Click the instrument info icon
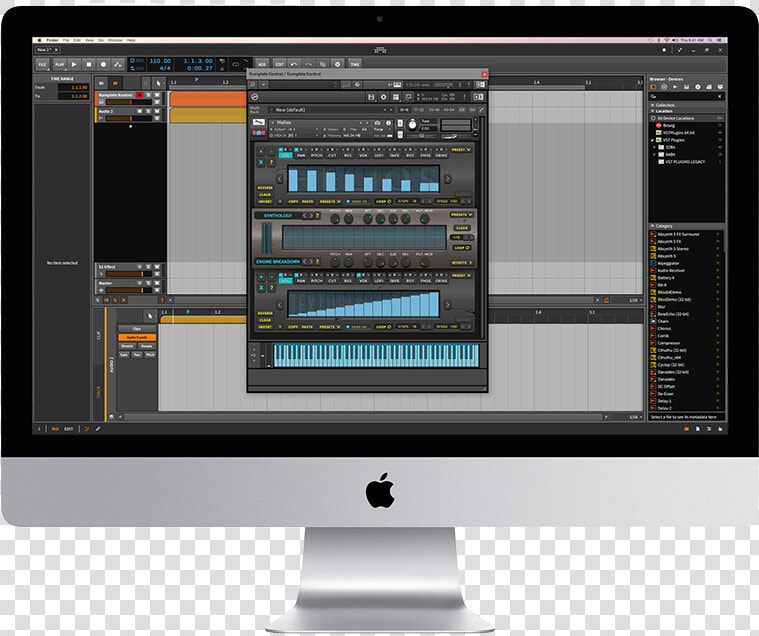This screenshot has width=759, height=636. pos(388,123)
